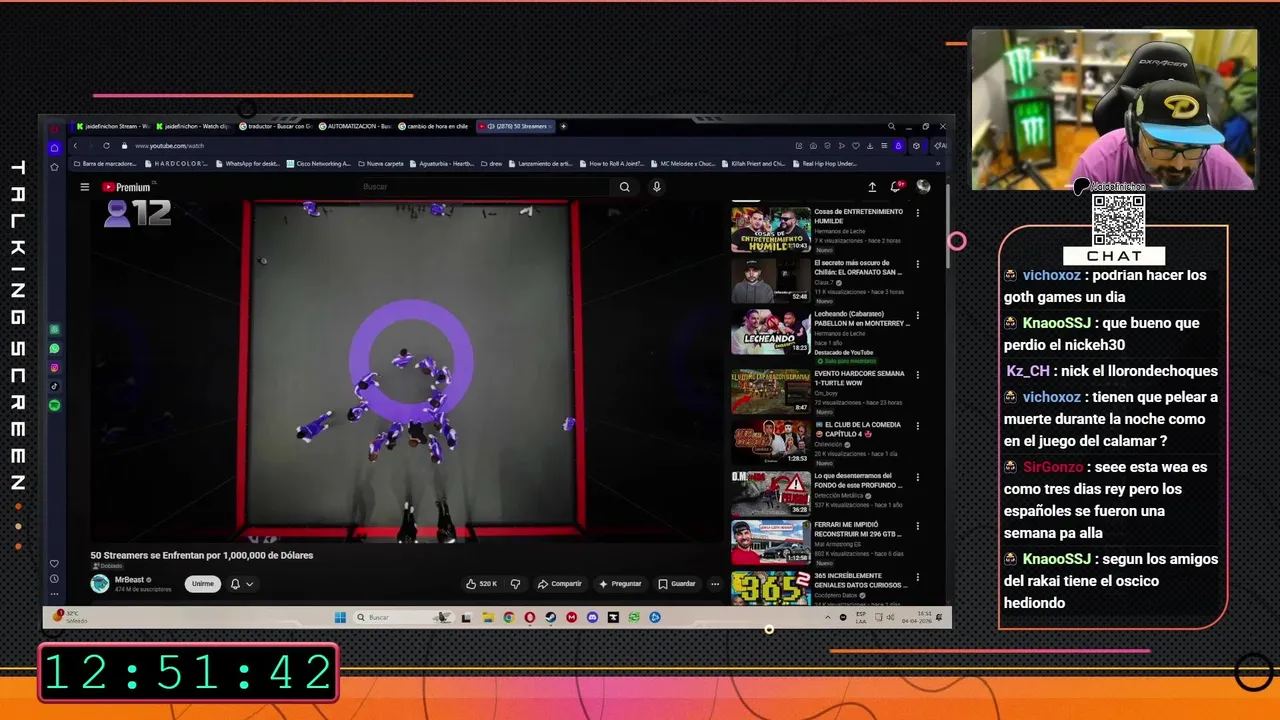Open options for EL CLUB DE LA COMEDIA video
1280x720 pixels.
pos(918,425)
